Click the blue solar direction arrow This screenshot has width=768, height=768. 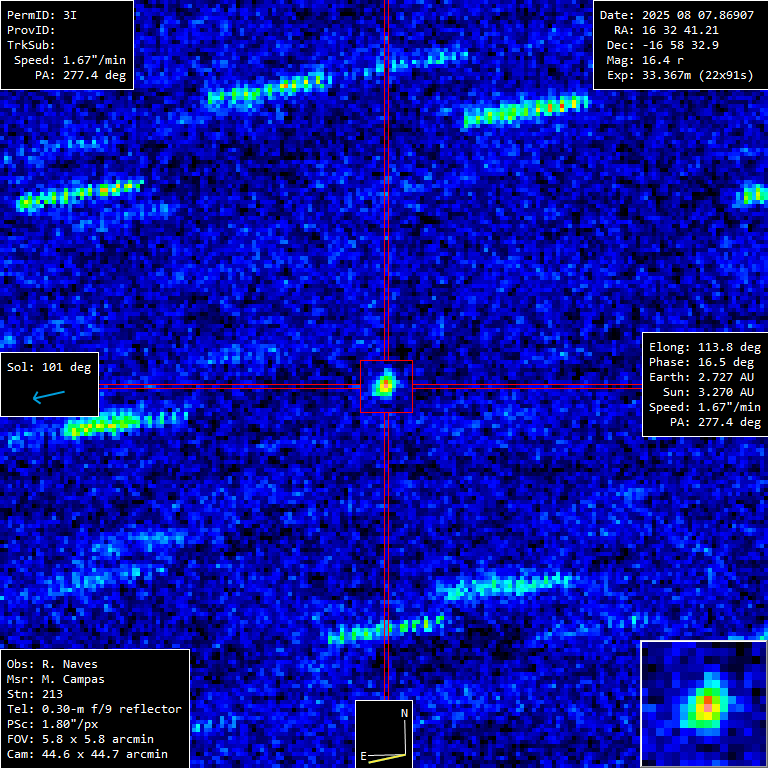point(48,396)
